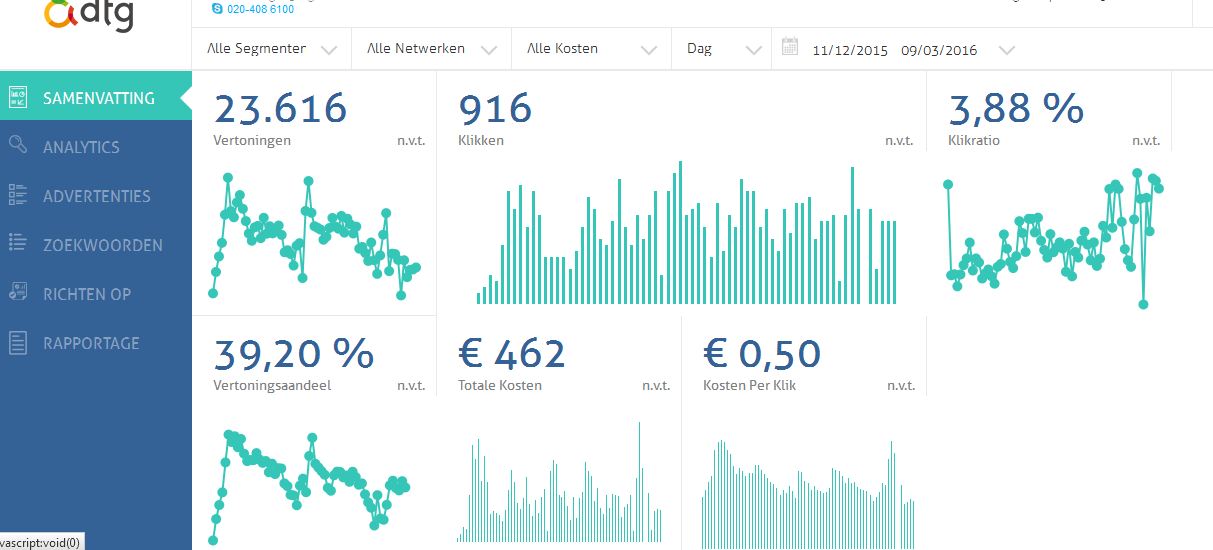The image size is (1213, 550).
Task: Go to the Zoekwoorden section
Action: [96, 245]
